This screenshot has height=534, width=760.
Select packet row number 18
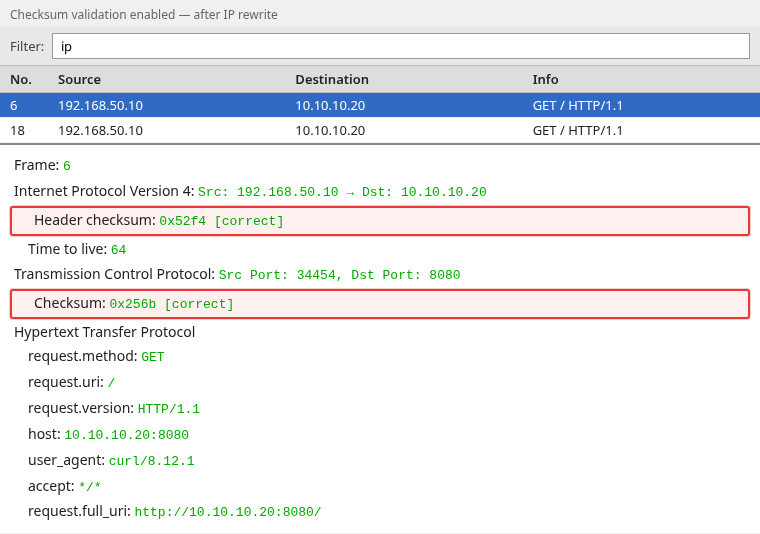[x=380, y=130]
